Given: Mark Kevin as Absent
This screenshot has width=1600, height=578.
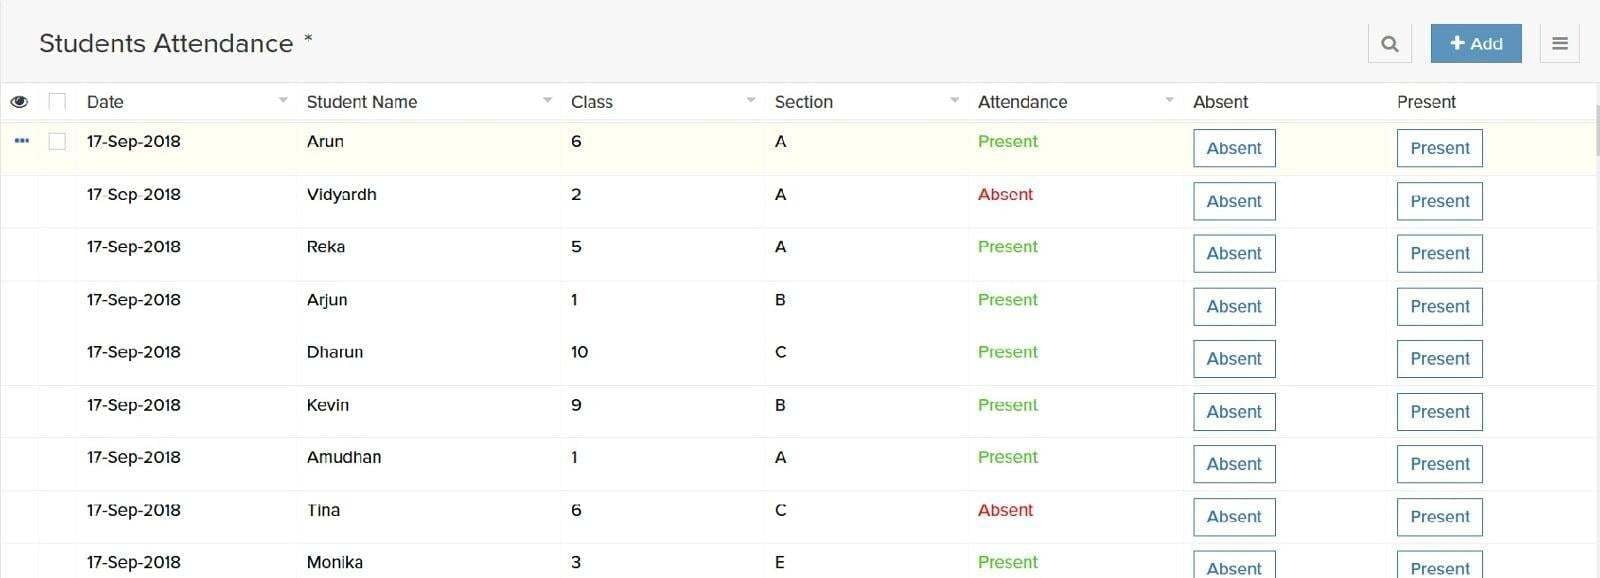Looking at the screenshot, I should [1234, 412].
